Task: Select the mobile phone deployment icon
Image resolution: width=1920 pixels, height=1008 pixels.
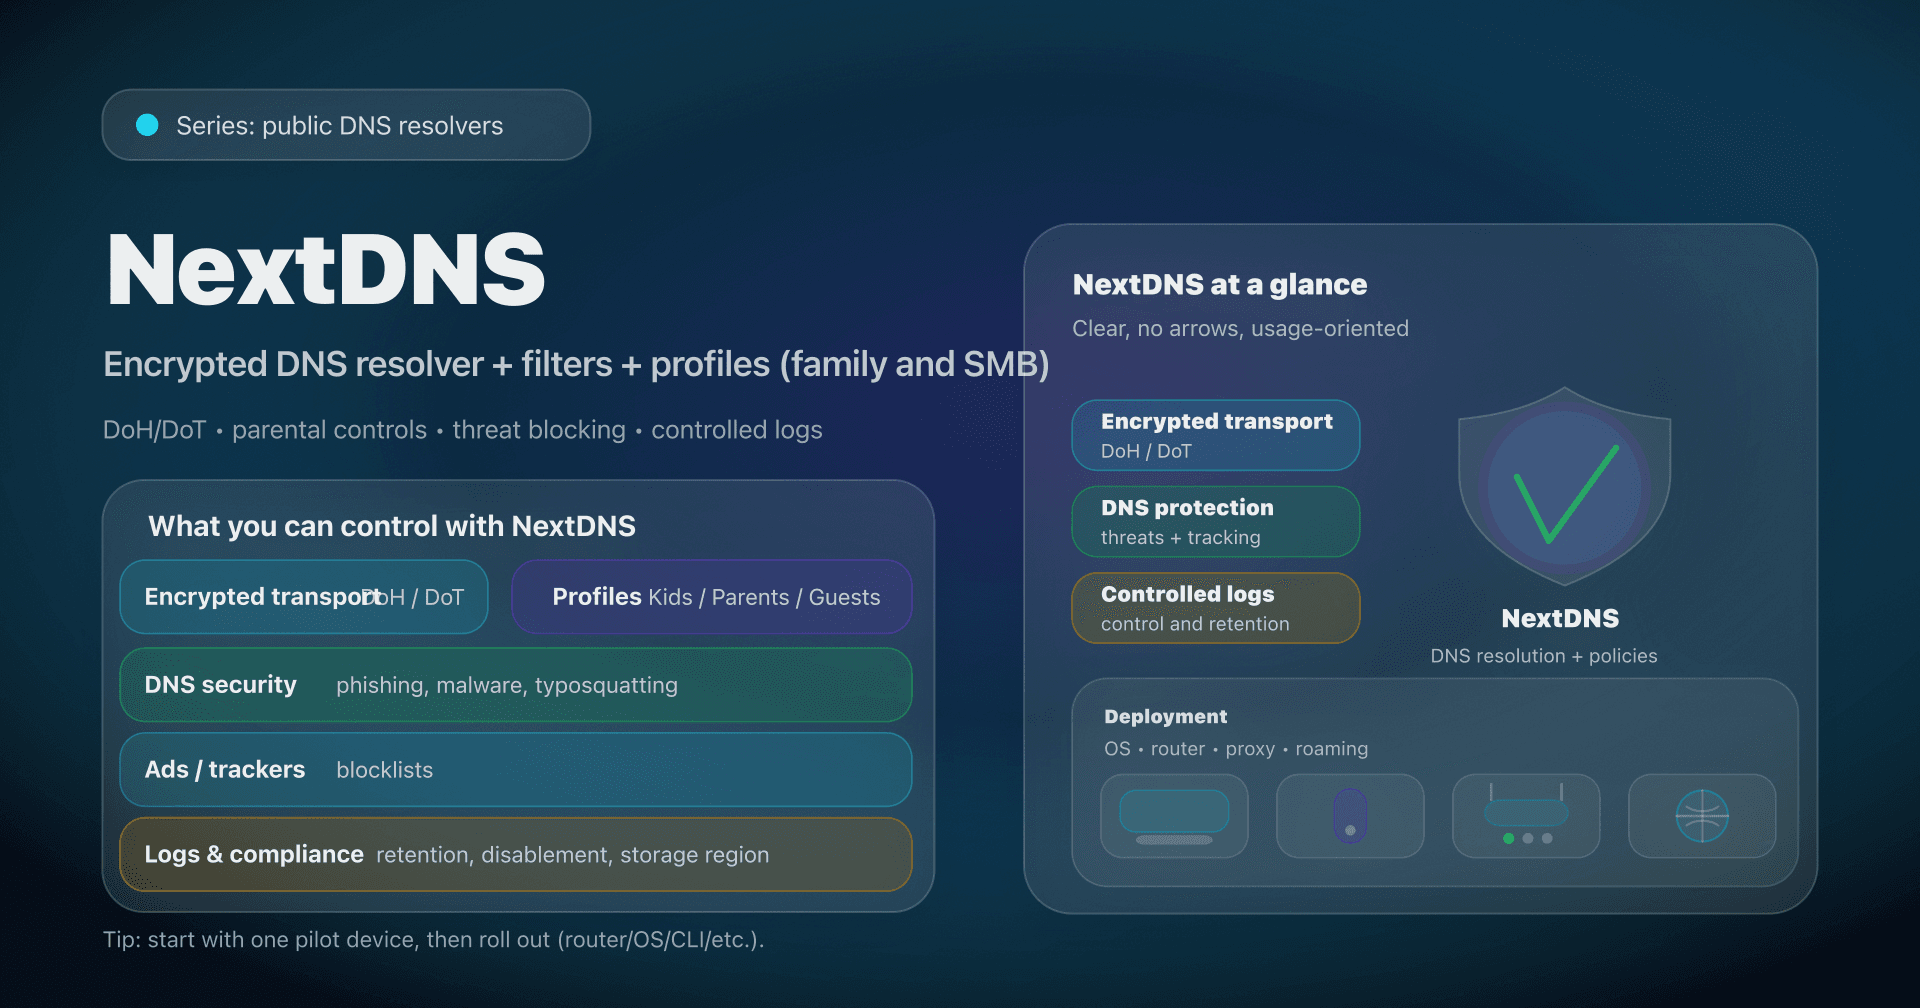Action: click(x=1350, y=816)
